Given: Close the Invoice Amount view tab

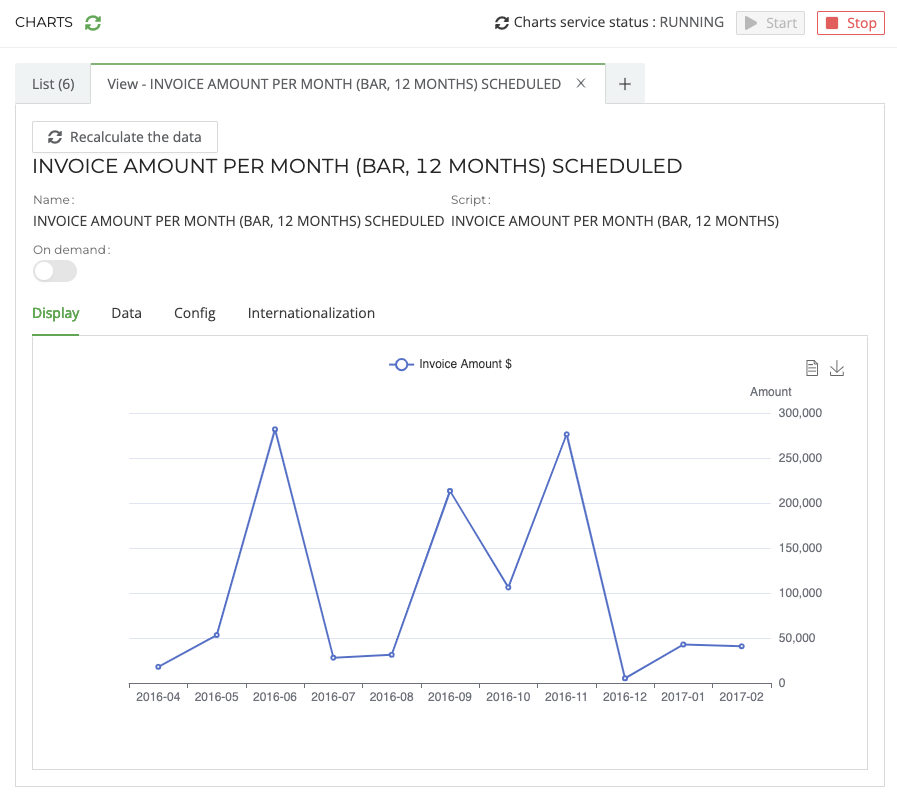Looking at the screenshot, I should 581,84.
